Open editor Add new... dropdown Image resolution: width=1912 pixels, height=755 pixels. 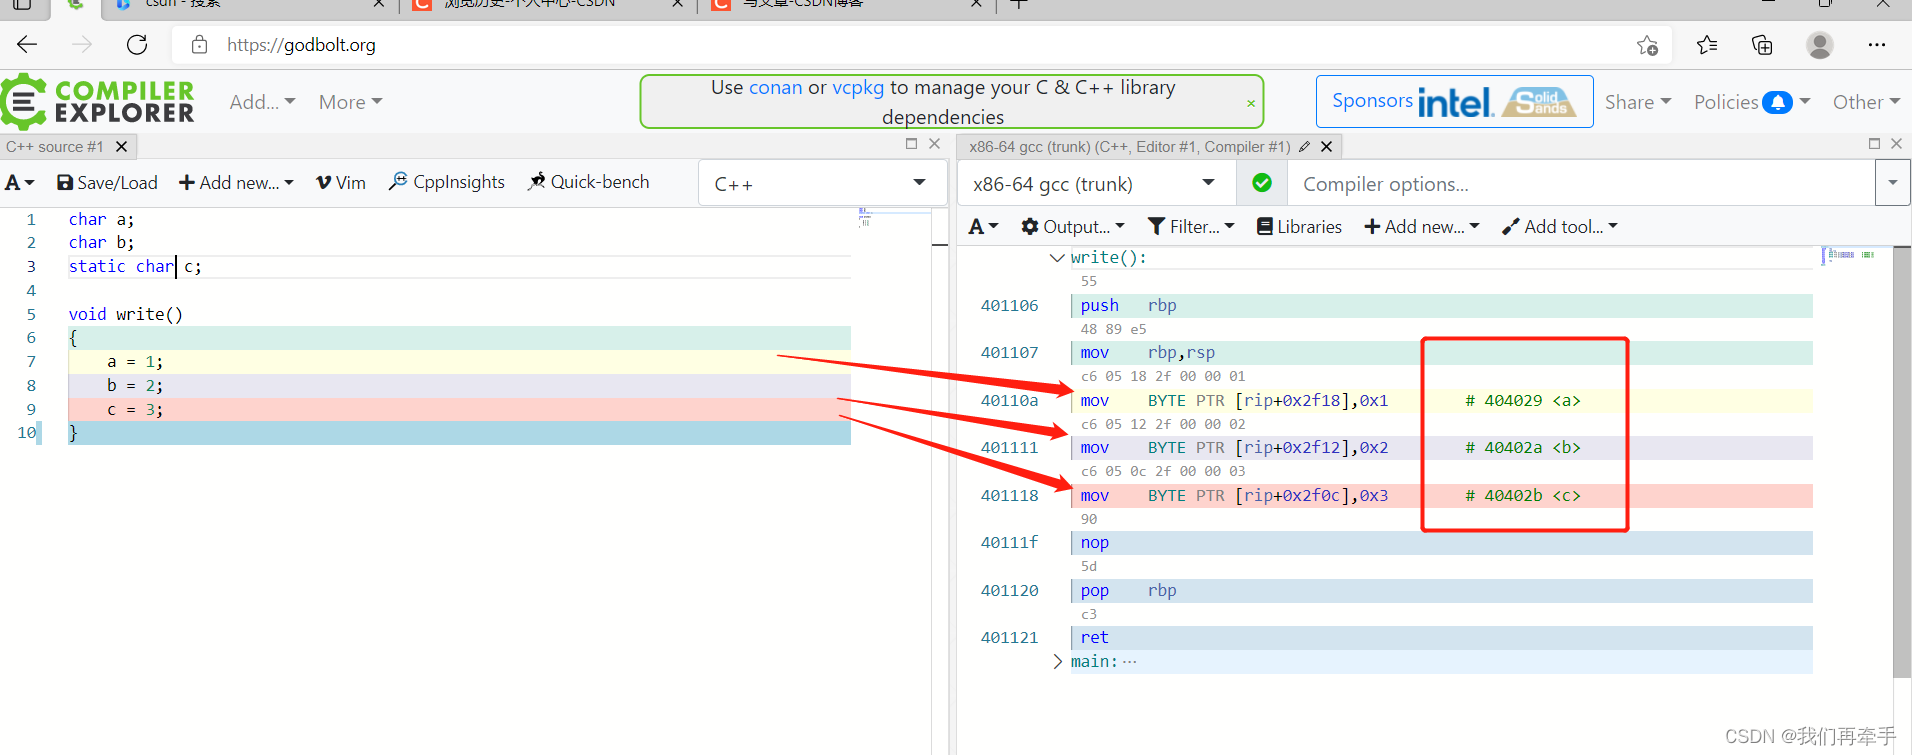[x=236, y=182]
